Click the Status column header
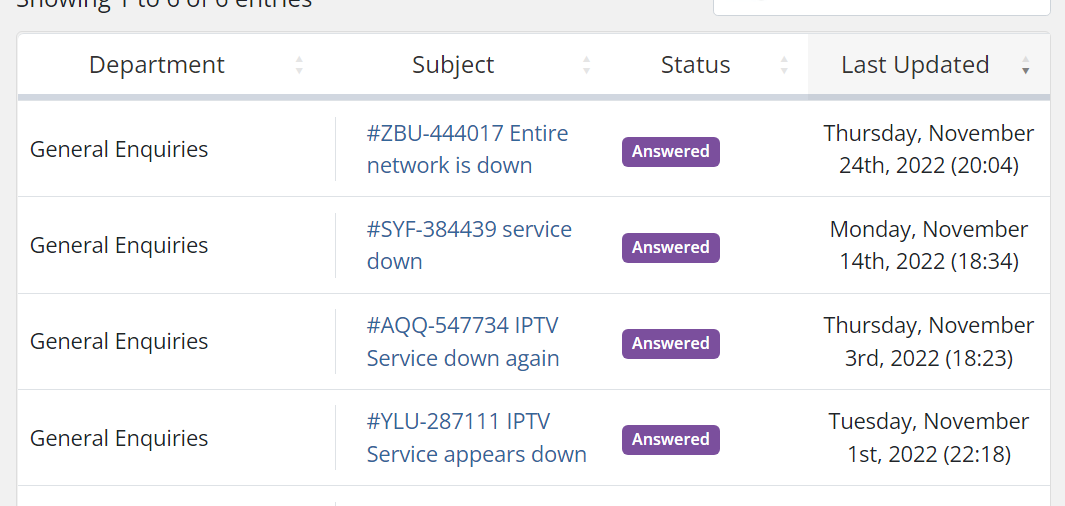 pyautogui.click(x=695, y=65)
